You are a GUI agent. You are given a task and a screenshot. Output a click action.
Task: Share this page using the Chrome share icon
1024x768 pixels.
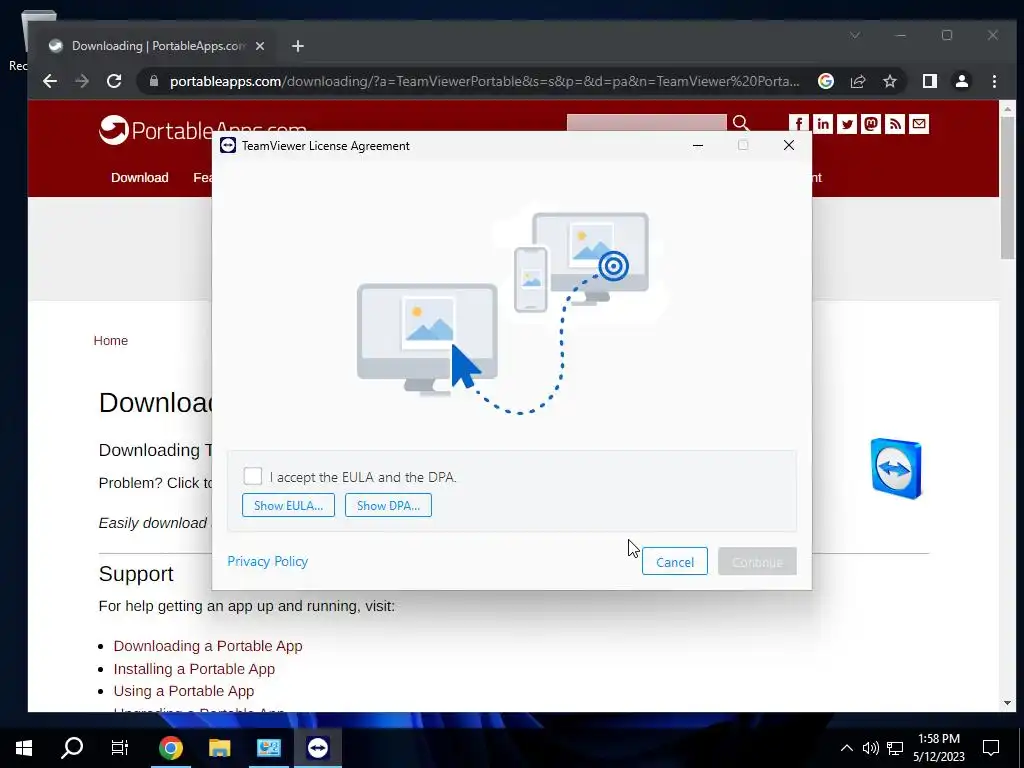tap(857, 81)
